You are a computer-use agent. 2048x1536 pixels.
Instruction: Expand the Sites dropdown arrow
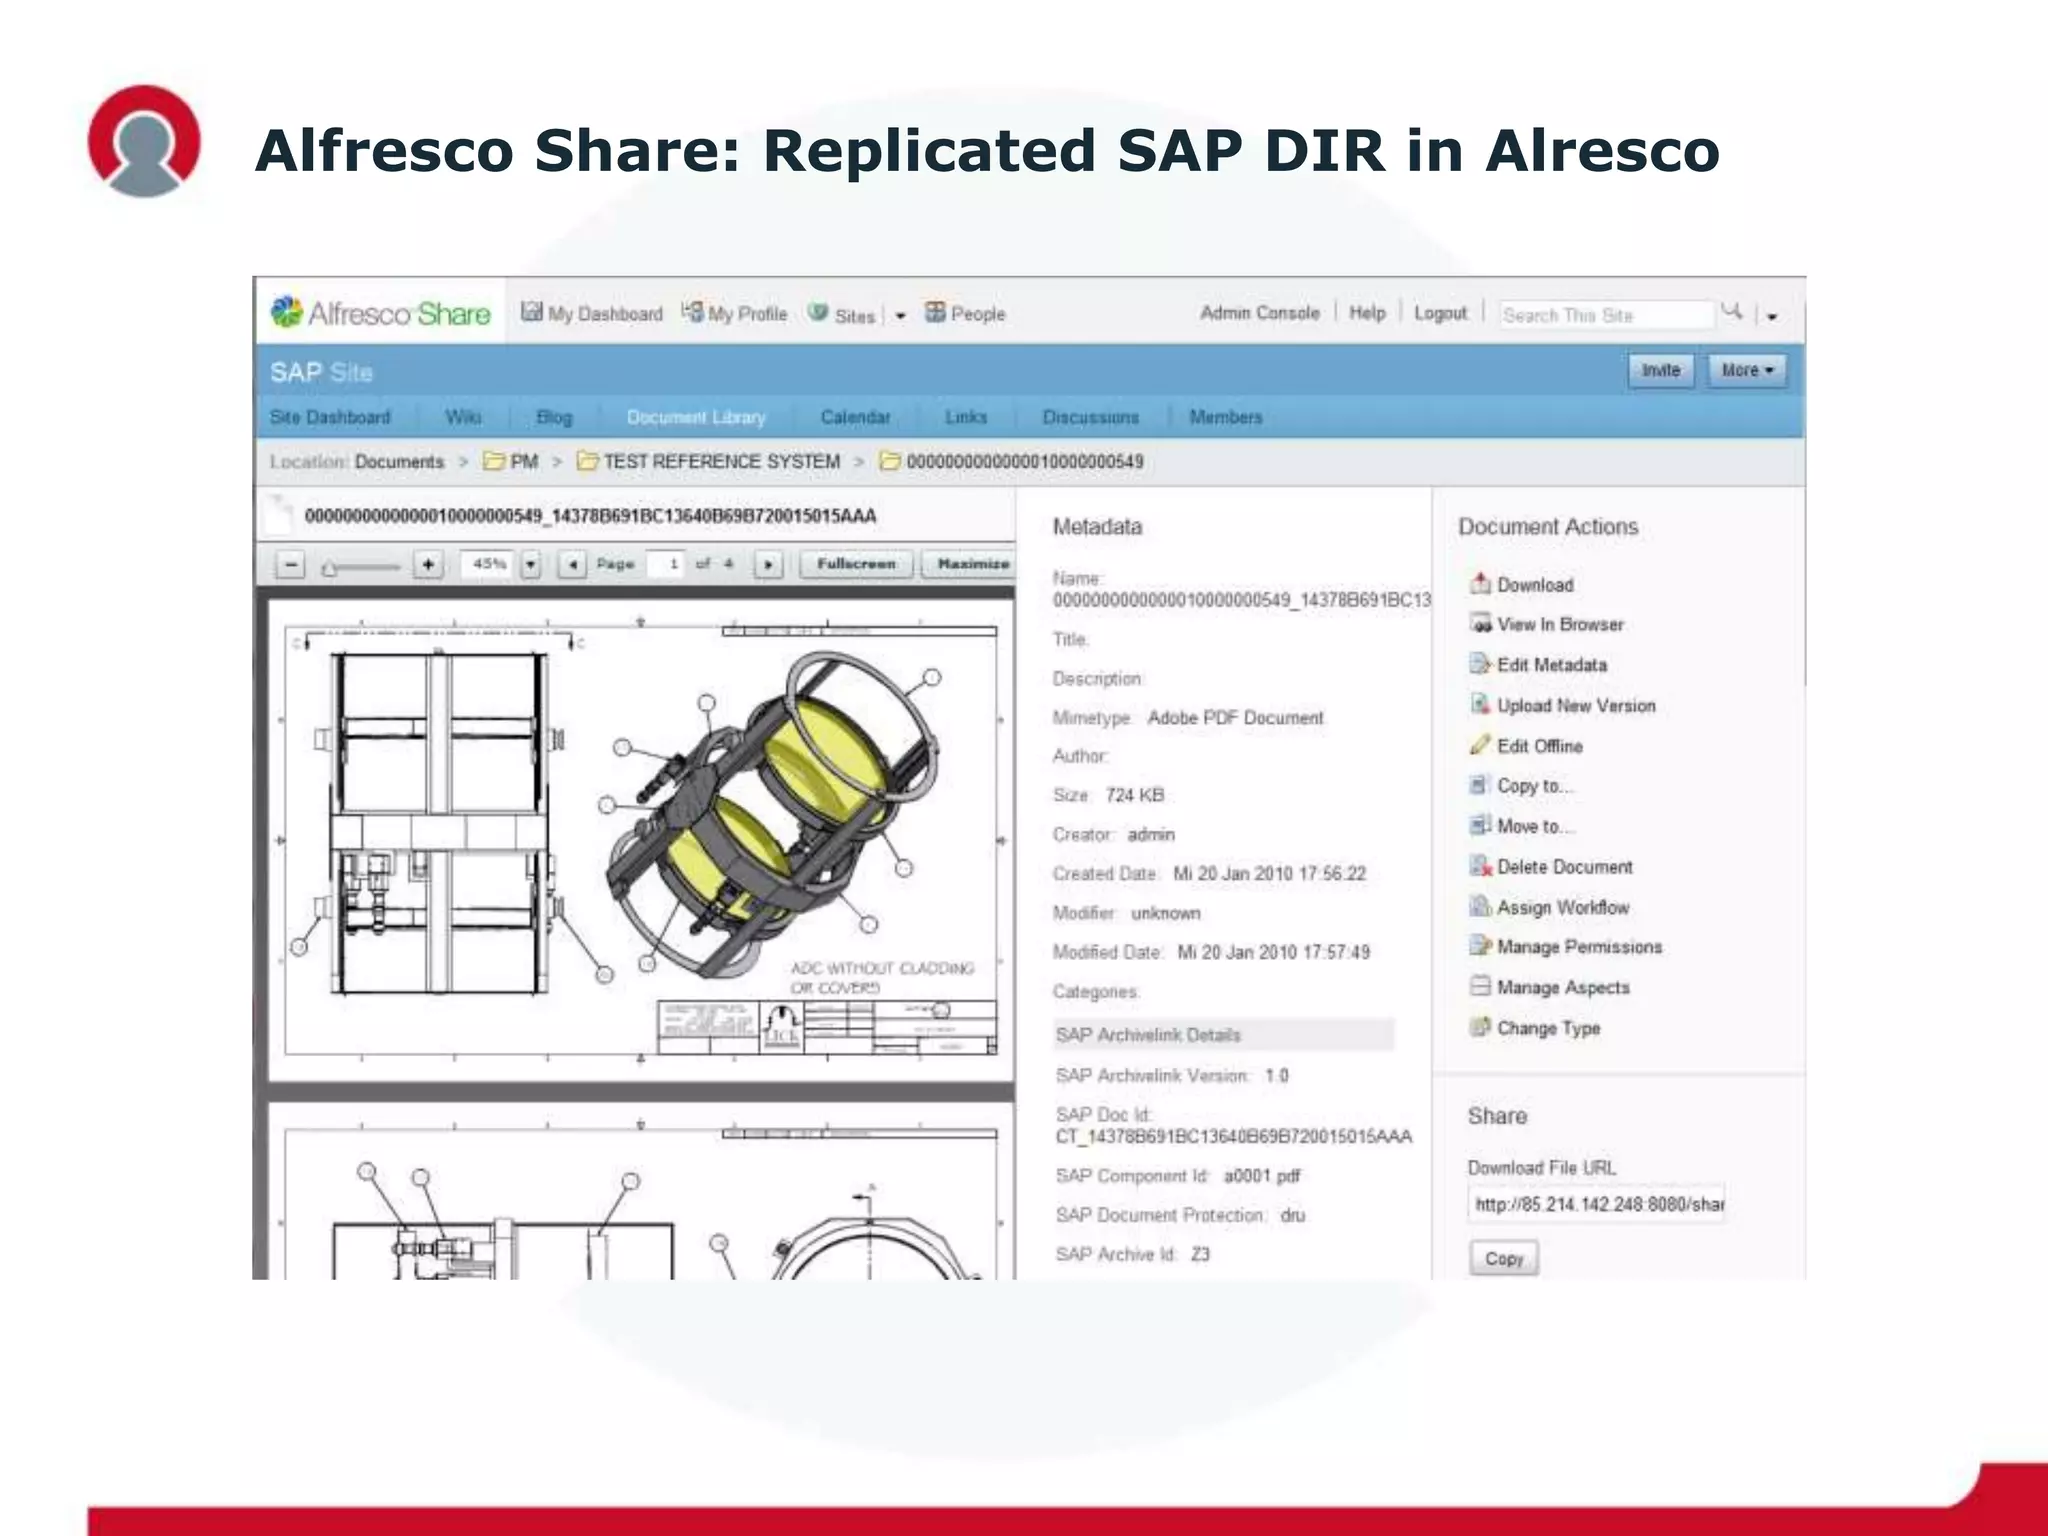[x=900, y=316]
